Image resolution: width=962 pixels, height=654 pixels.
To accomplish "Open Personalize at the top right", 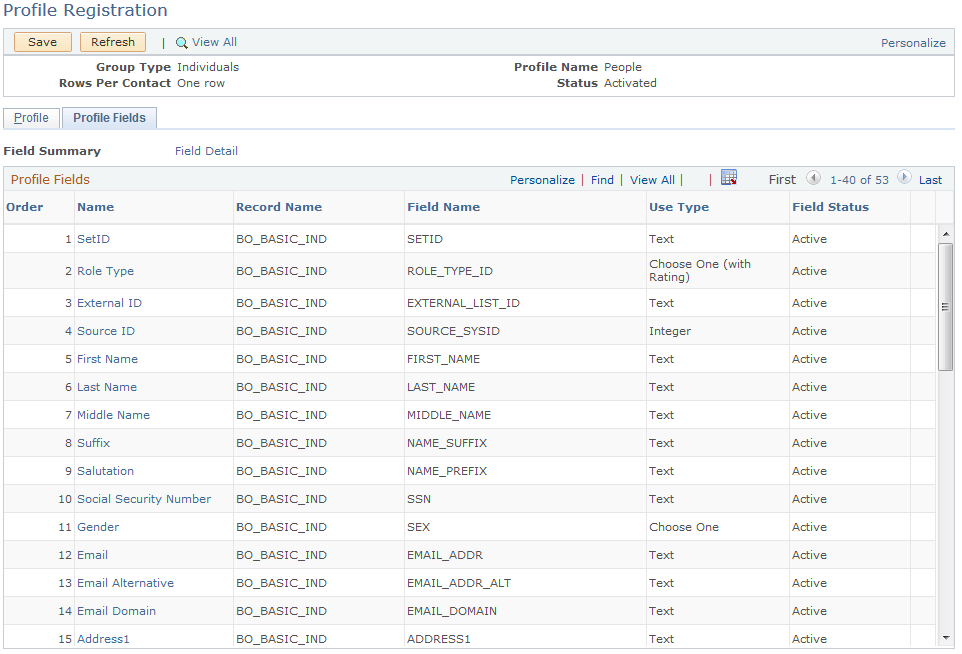I will 913,42.
